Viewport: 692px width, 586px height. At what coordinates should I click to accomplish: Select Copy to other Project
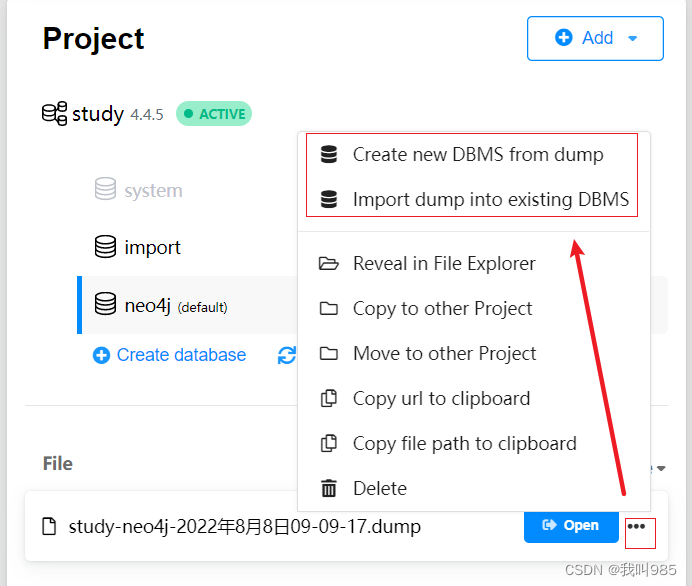click(x=442, y=308)
